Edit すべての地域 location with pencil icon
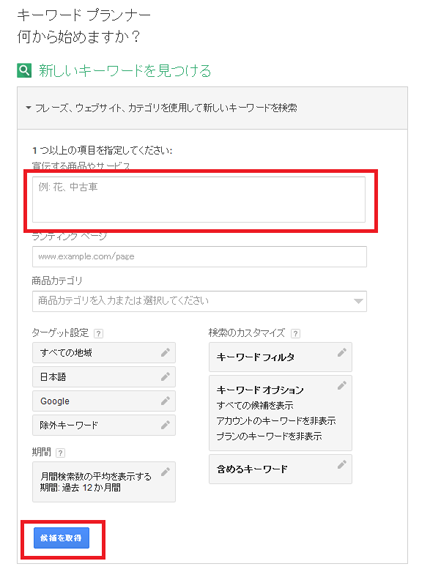This screenshot has height=572, width=430. (x=165, y=352)
